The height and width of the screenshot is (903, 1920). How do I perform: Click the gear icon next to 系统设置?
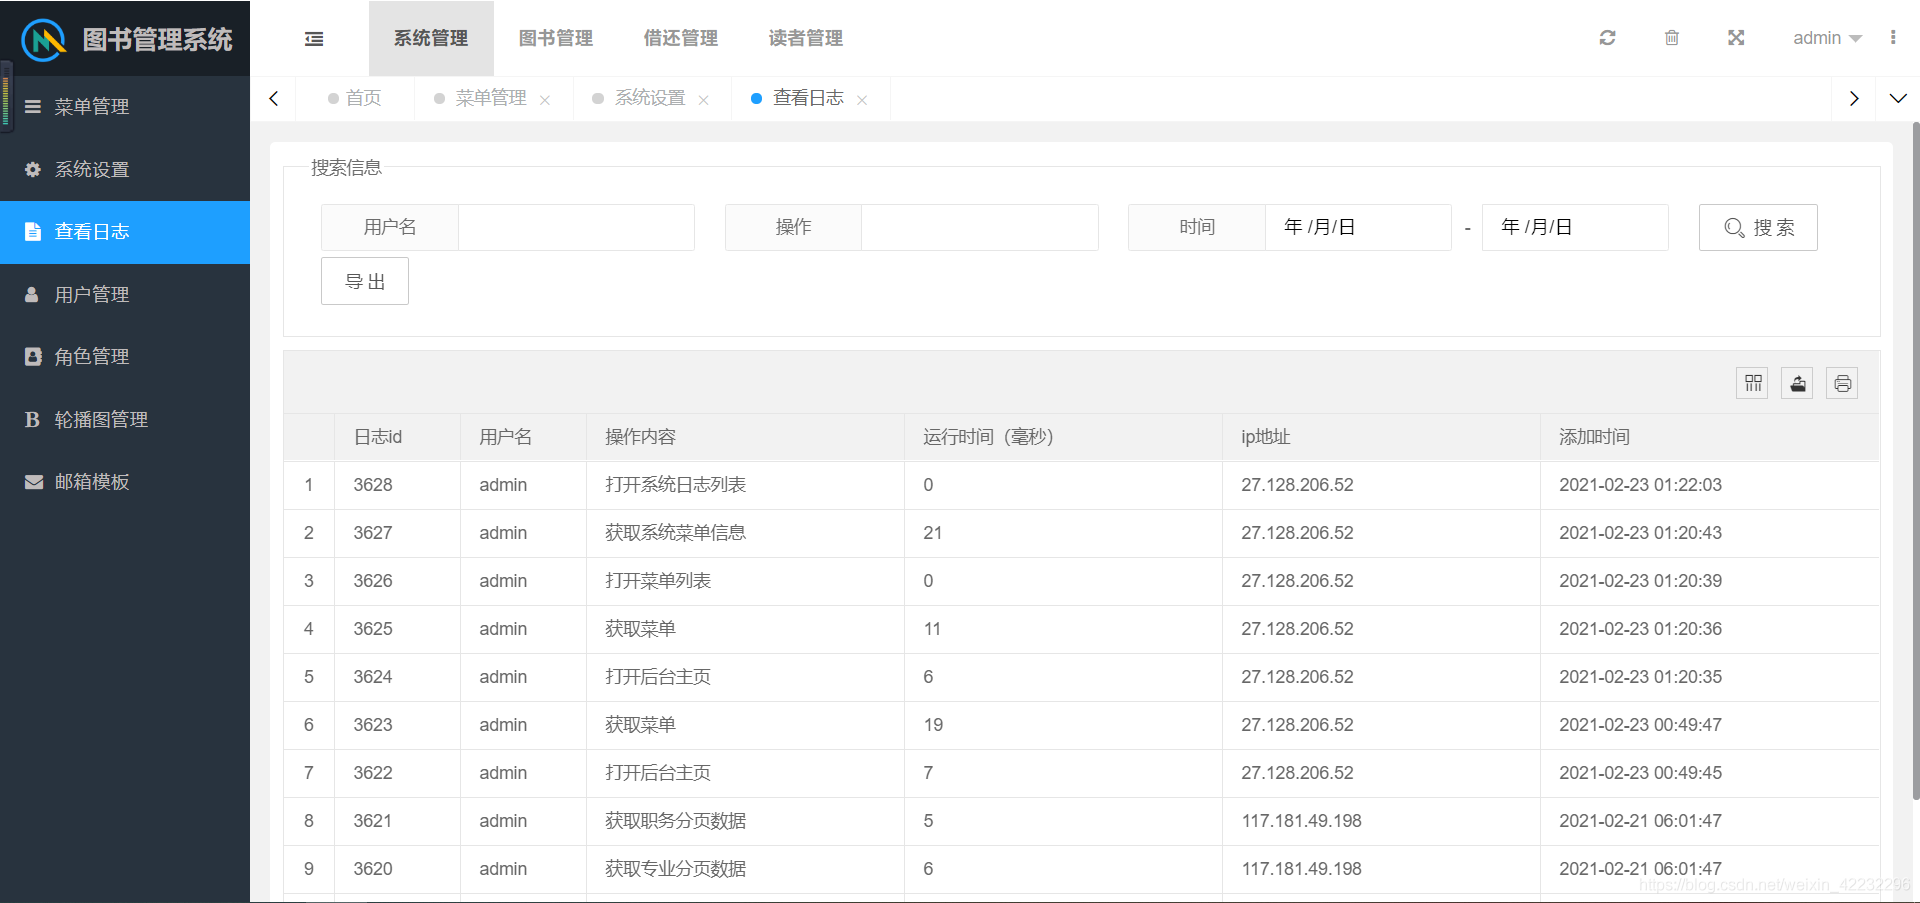click(x=31, y=169)
